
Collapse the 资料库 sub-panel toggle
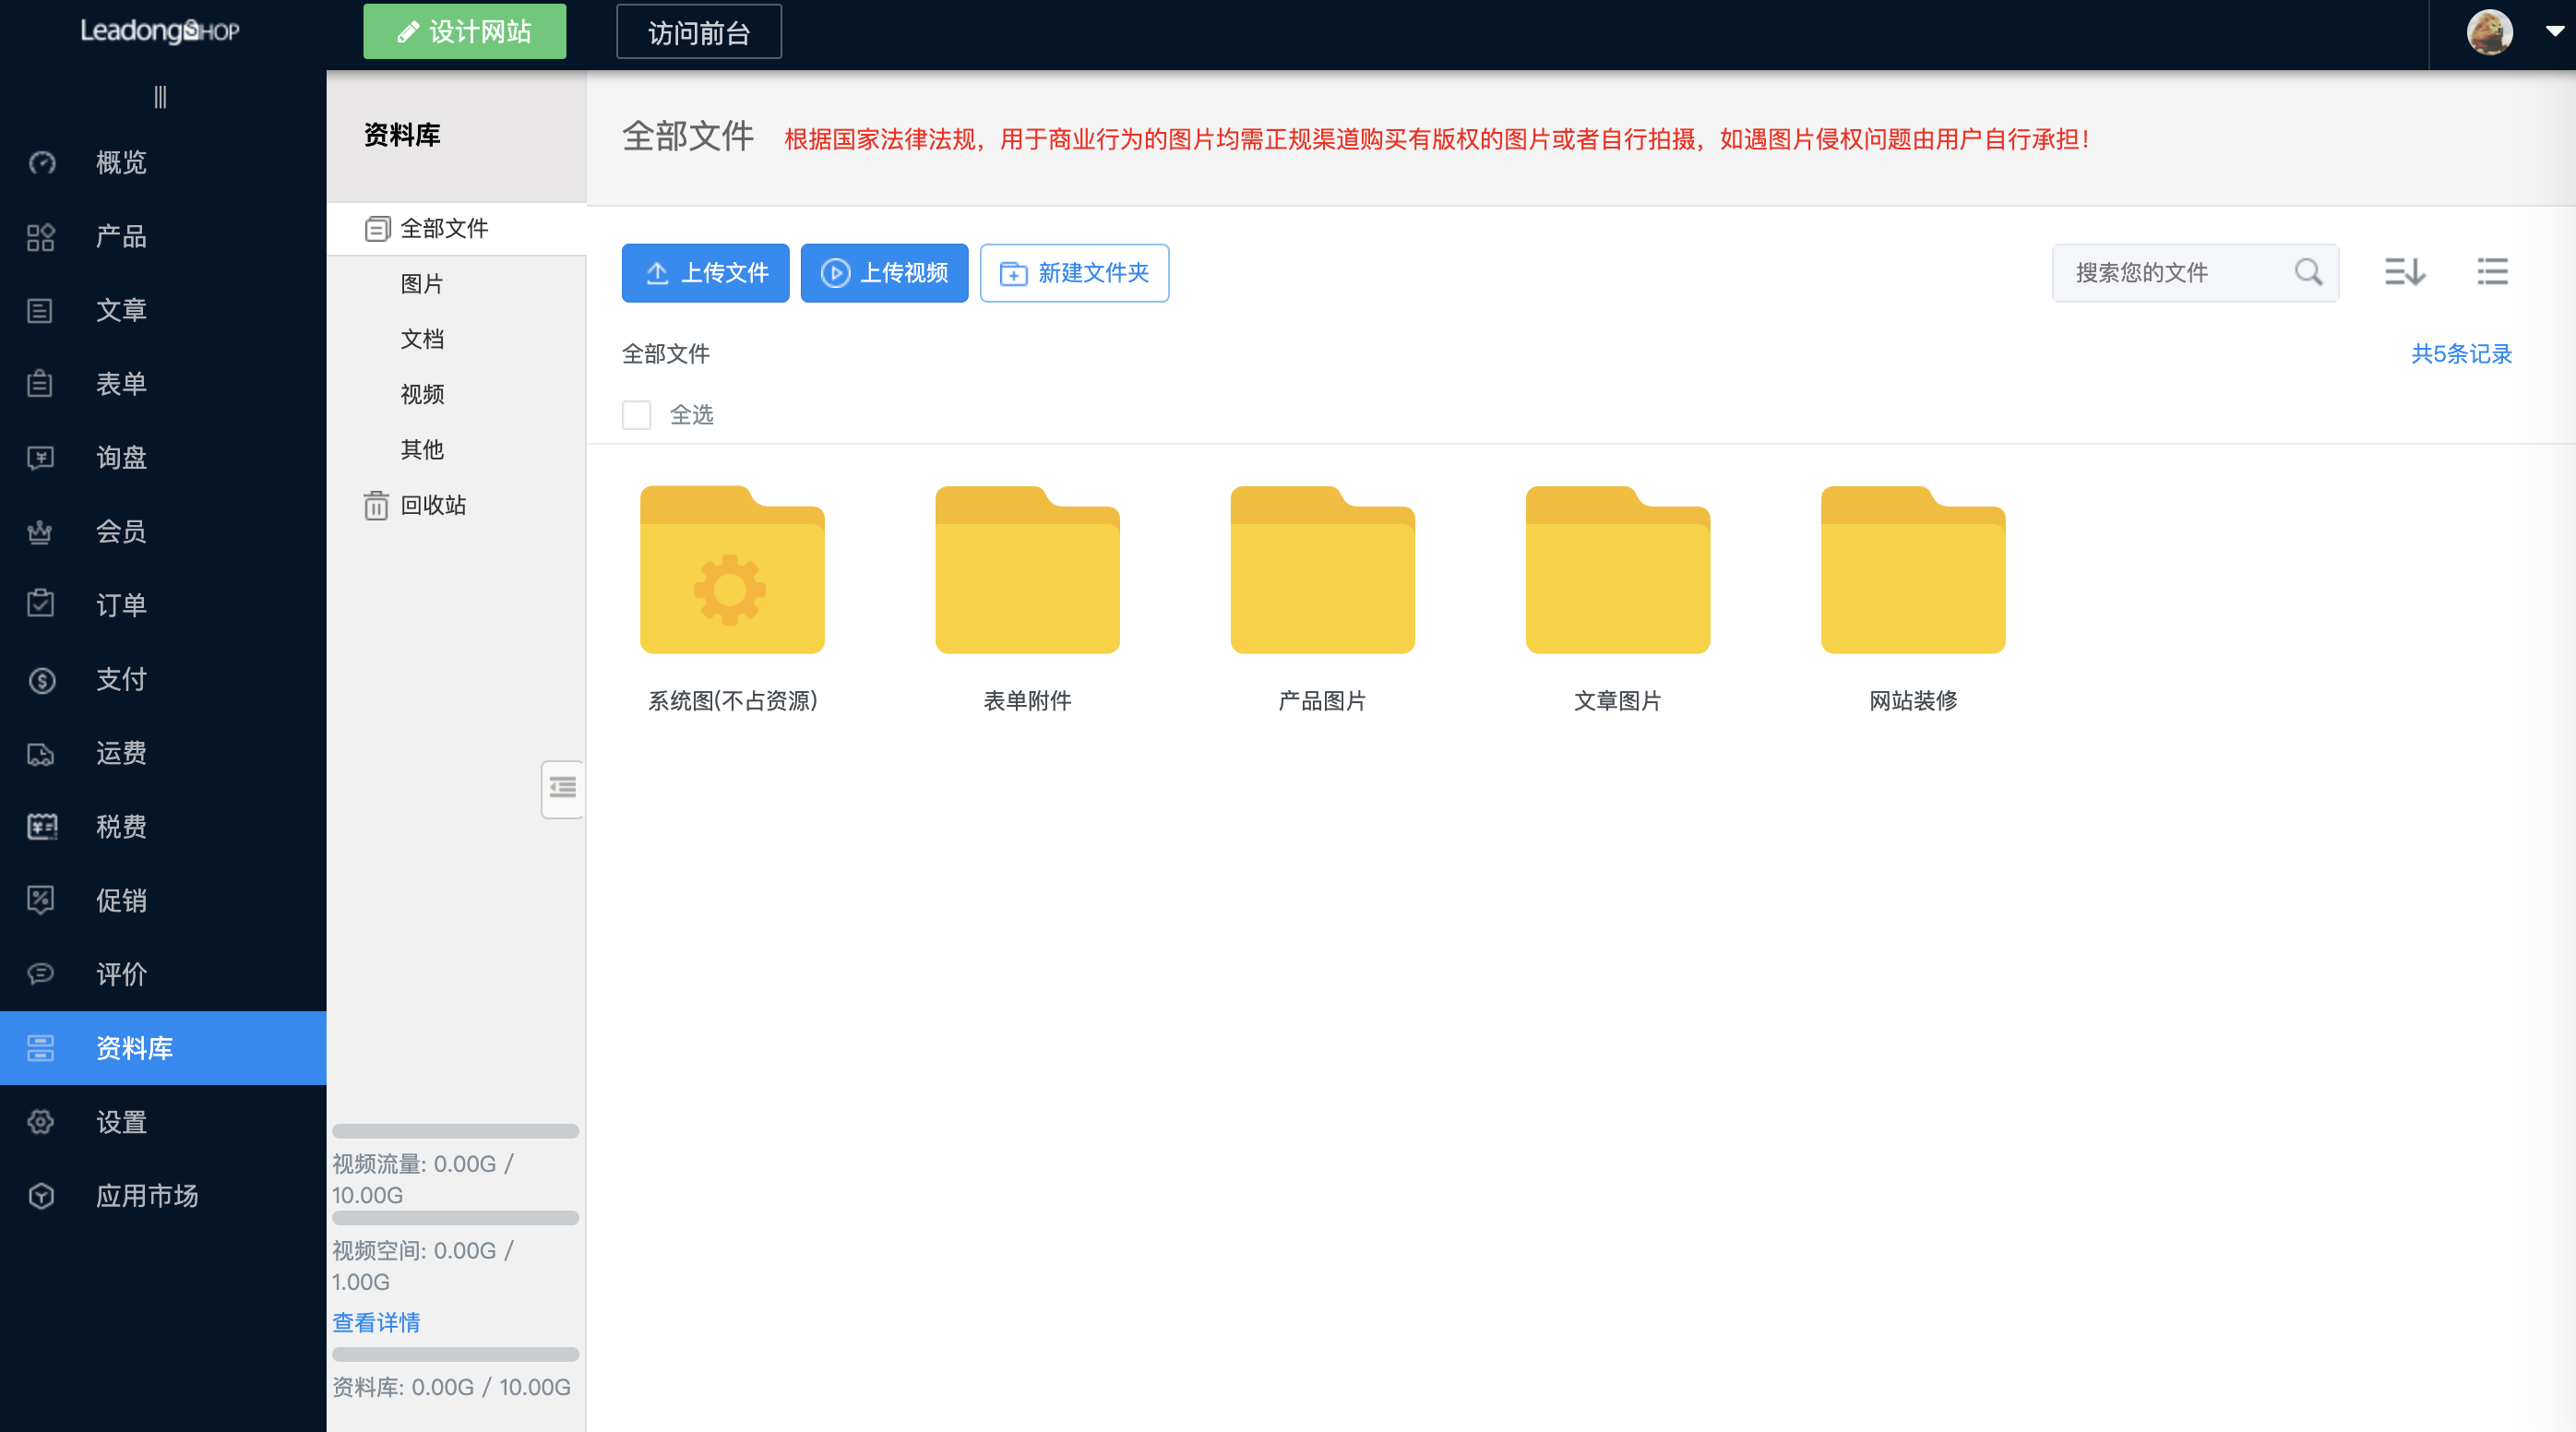562,789
